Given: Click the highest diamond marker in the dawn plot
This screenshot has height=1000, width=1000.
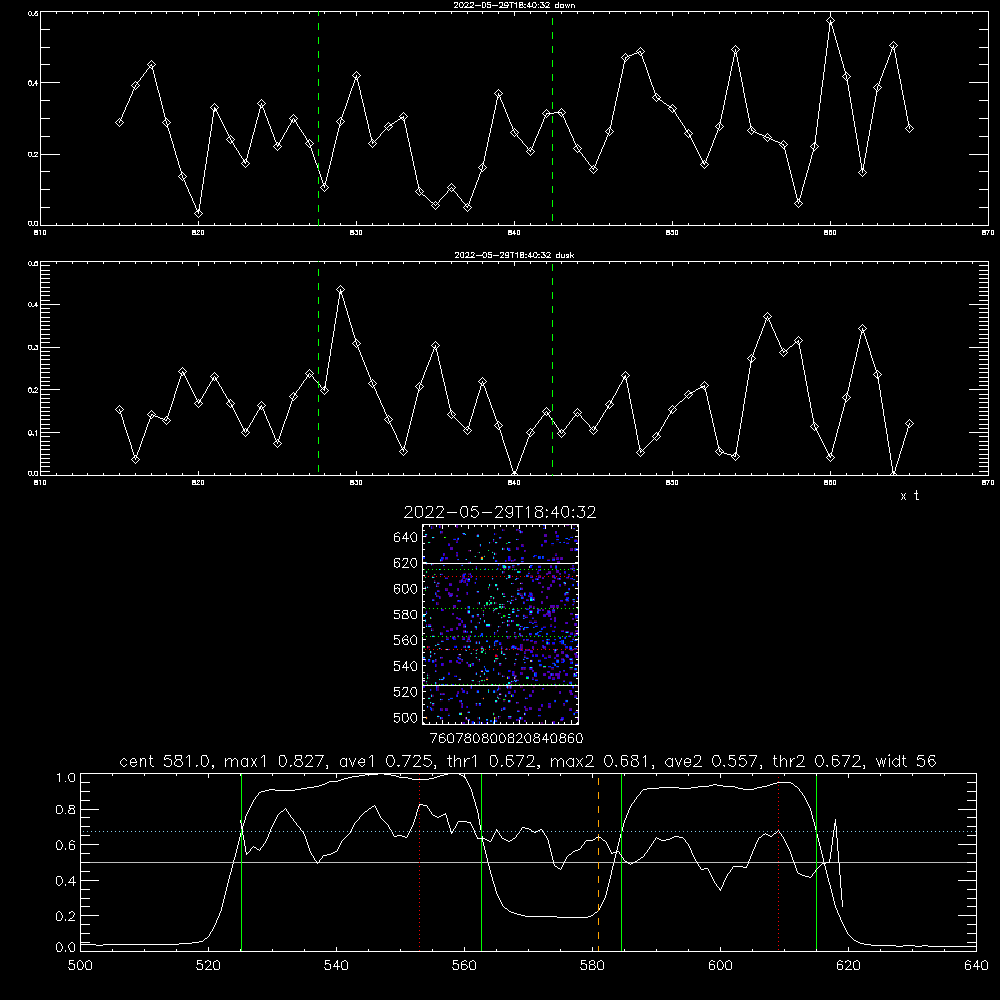Looking at the screenshot, I should pyautogui.click(x=830, y=20).
